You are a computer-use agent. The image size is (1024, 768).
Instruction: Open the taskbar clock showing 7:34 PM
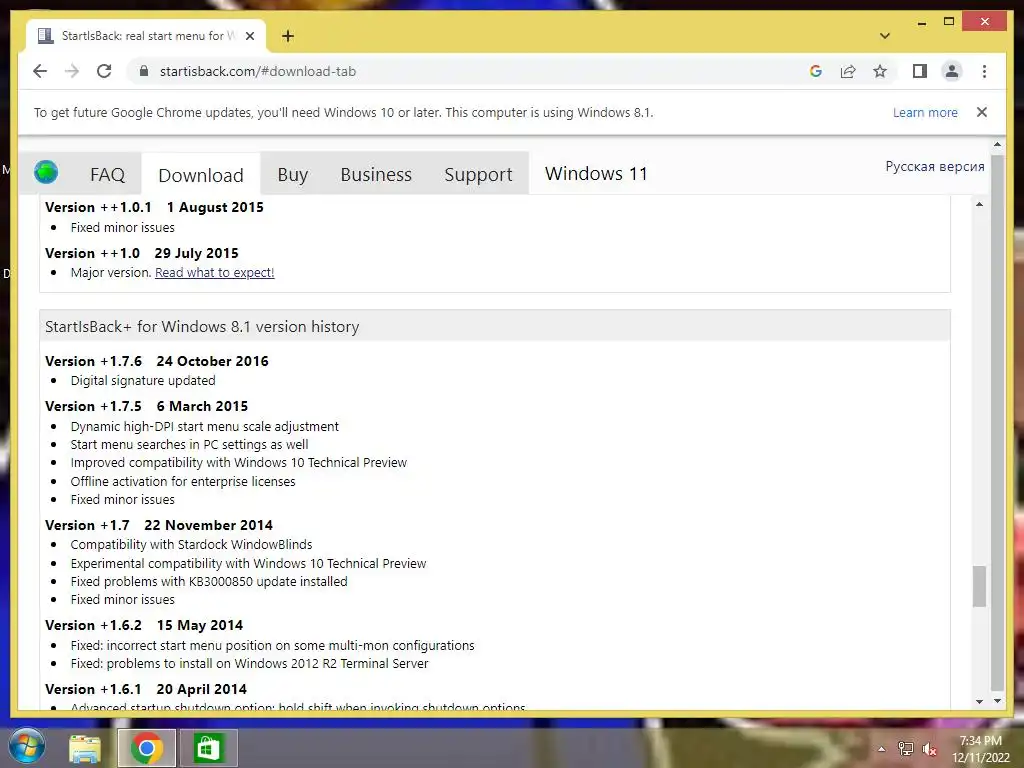pos(981,748)
